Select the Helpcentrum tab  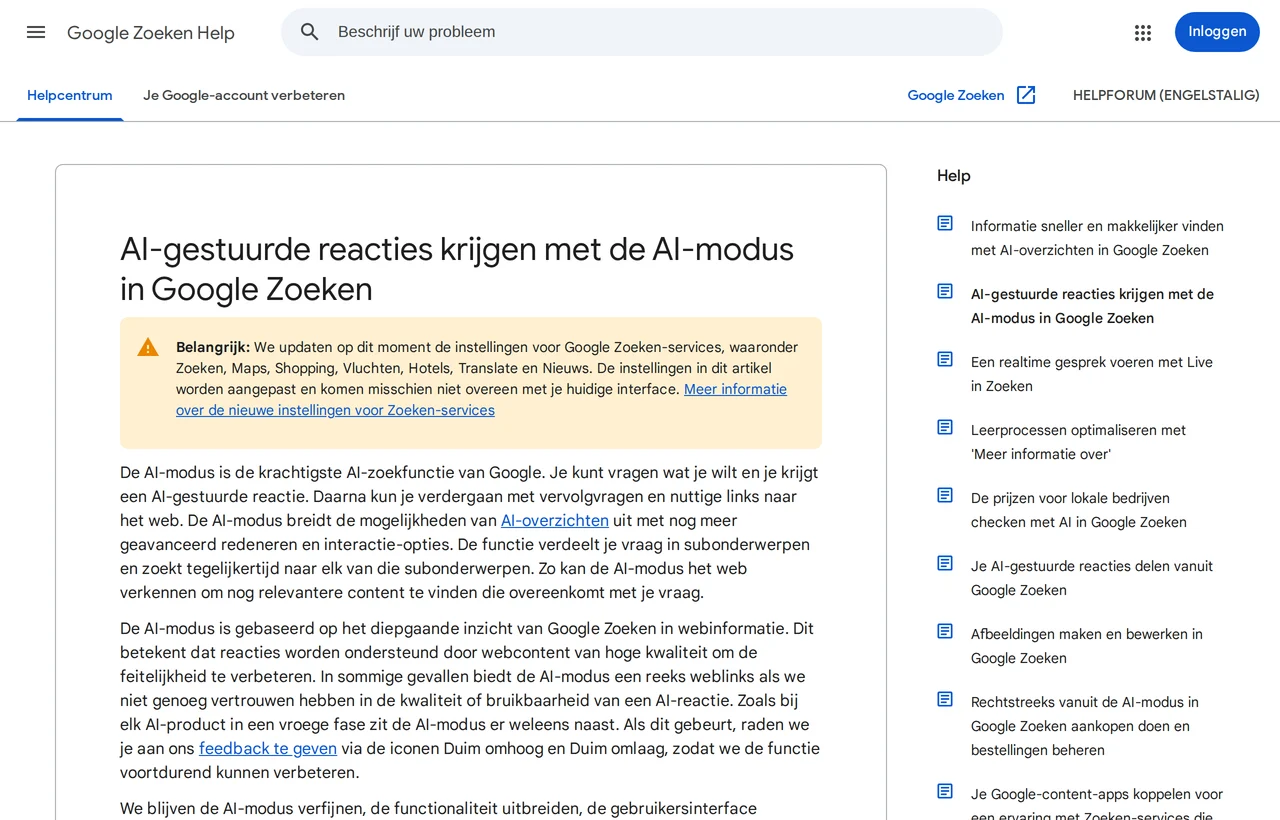[70, 95]
